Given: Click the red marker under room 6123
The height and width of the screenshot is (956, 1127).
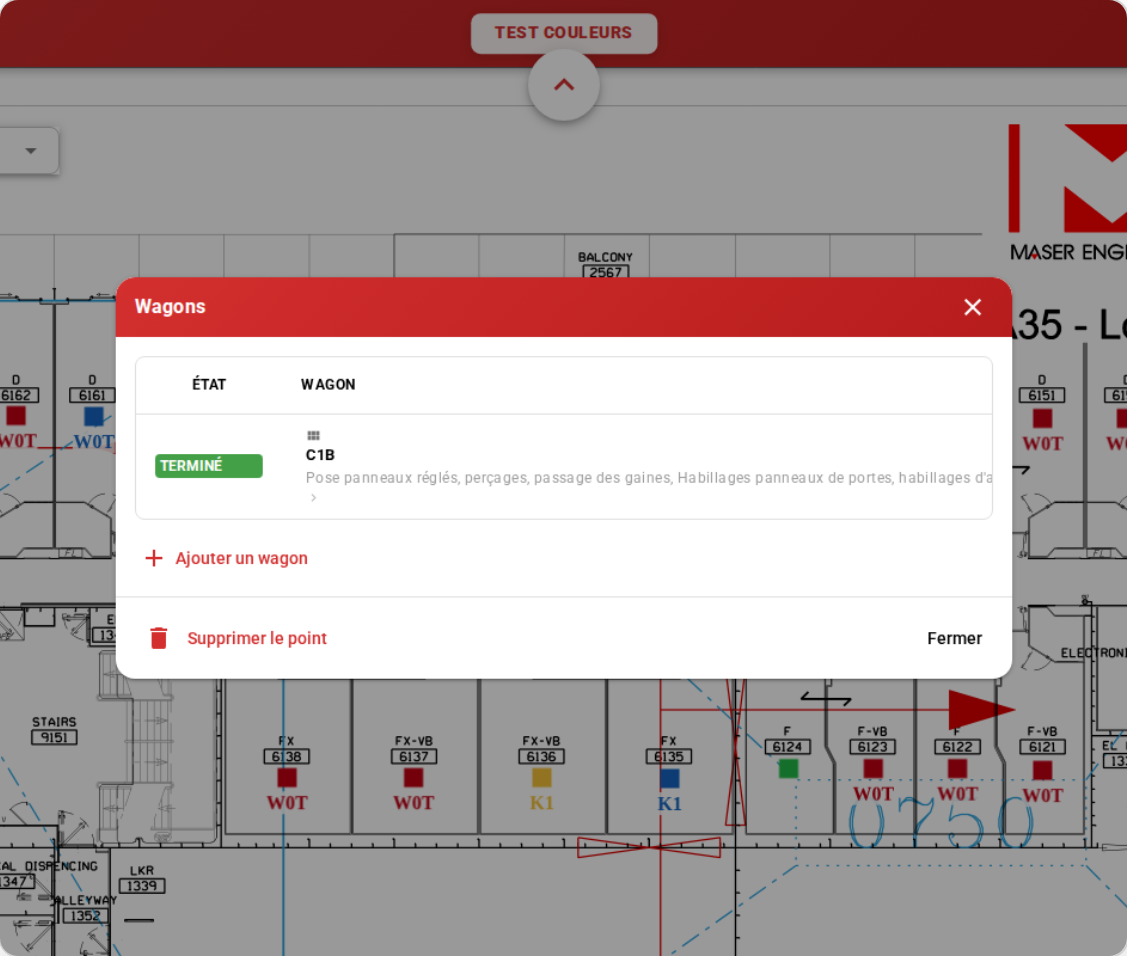Looking at the screenshot, I should (x=873, y=769).
